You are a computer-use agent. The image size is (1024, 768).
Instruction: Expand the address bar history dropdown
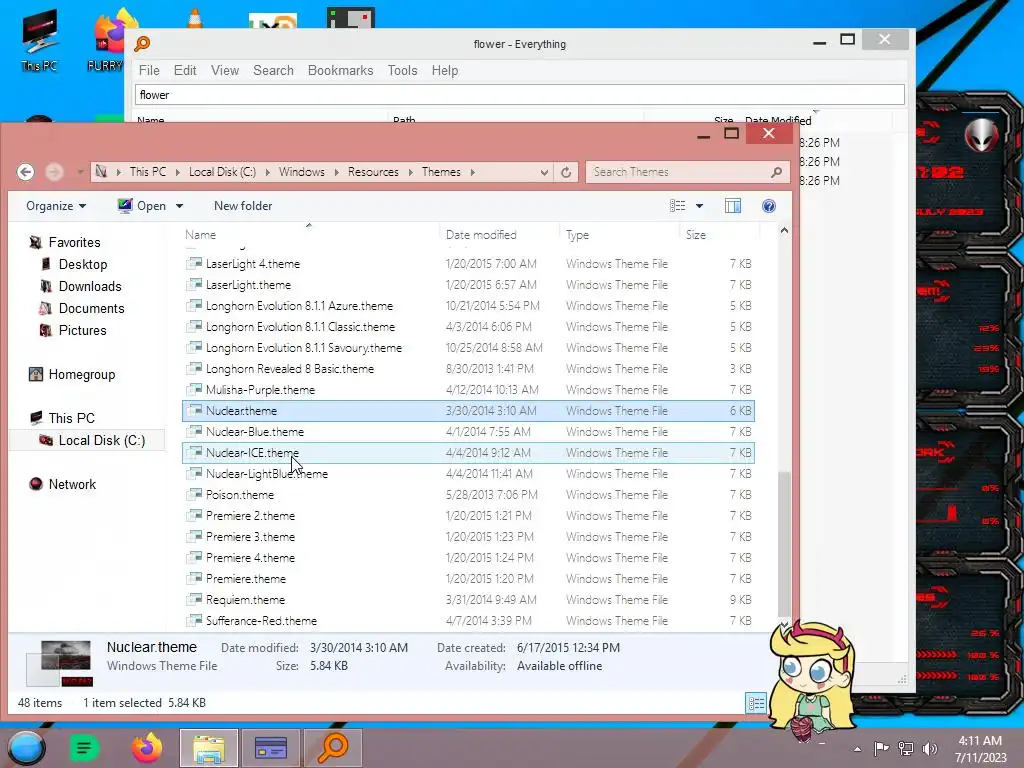coord(544,172)
